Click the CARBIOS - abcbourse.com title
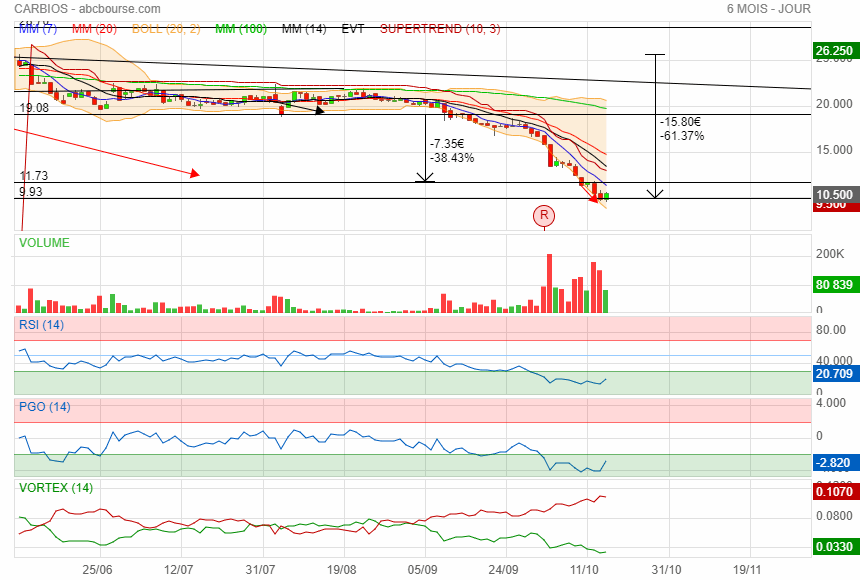The height and width of the screenshot is (580, 860). click(x=87, y=9)
